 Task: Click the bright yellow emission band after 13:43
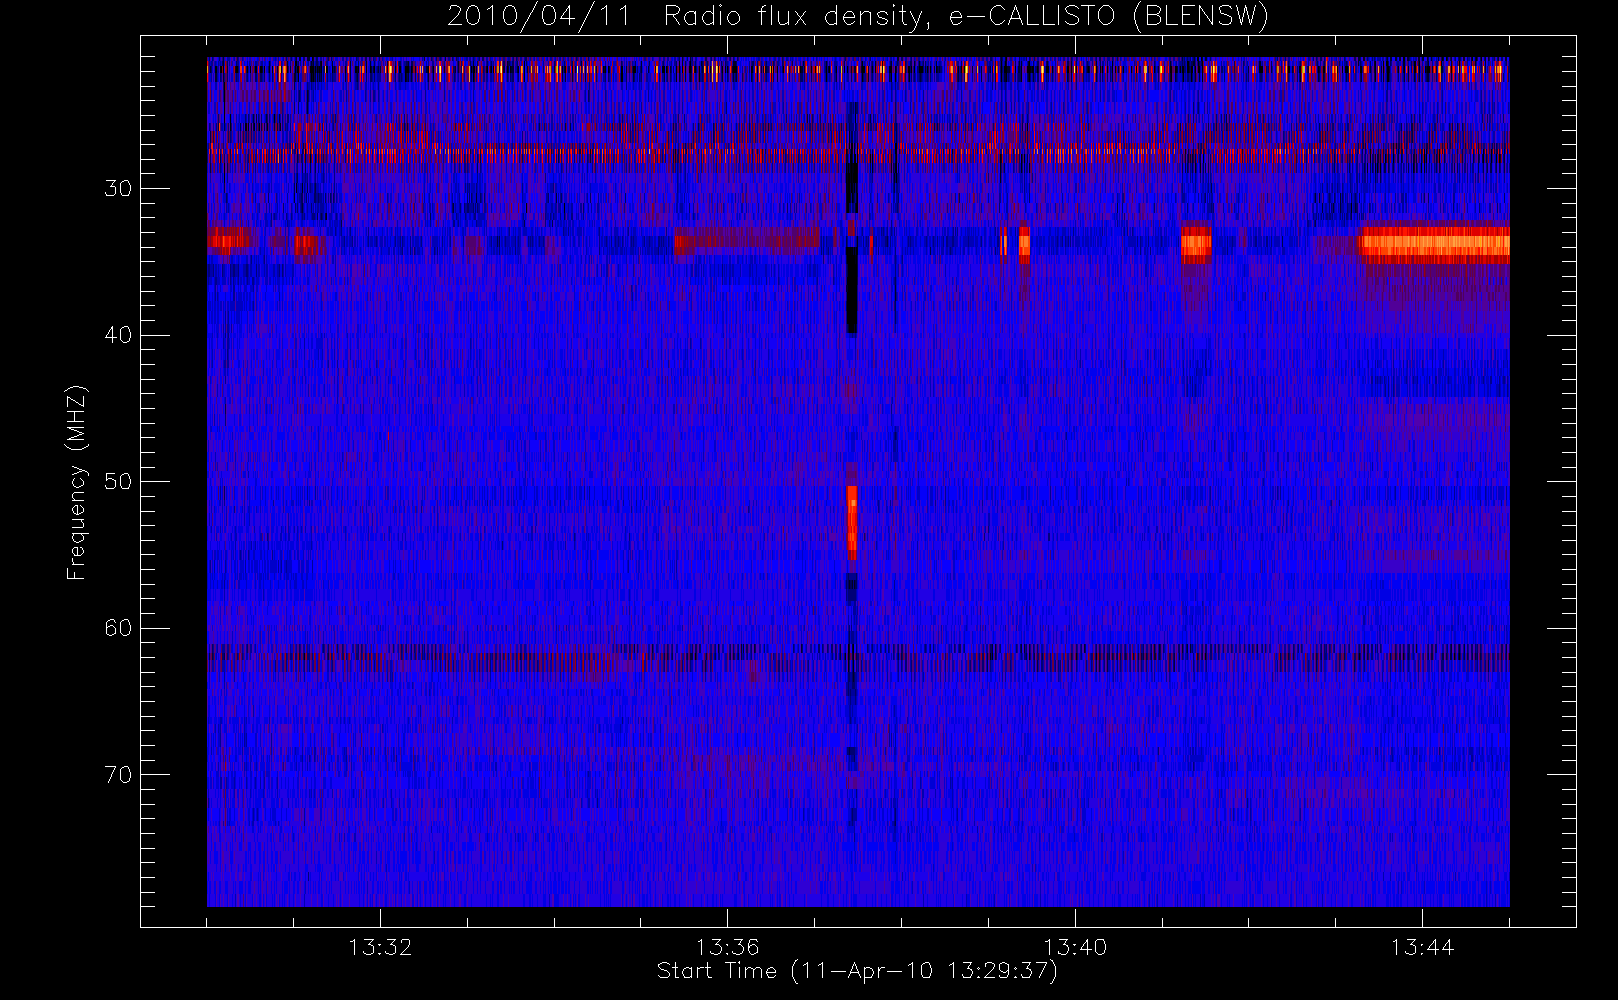(1434, 242)
